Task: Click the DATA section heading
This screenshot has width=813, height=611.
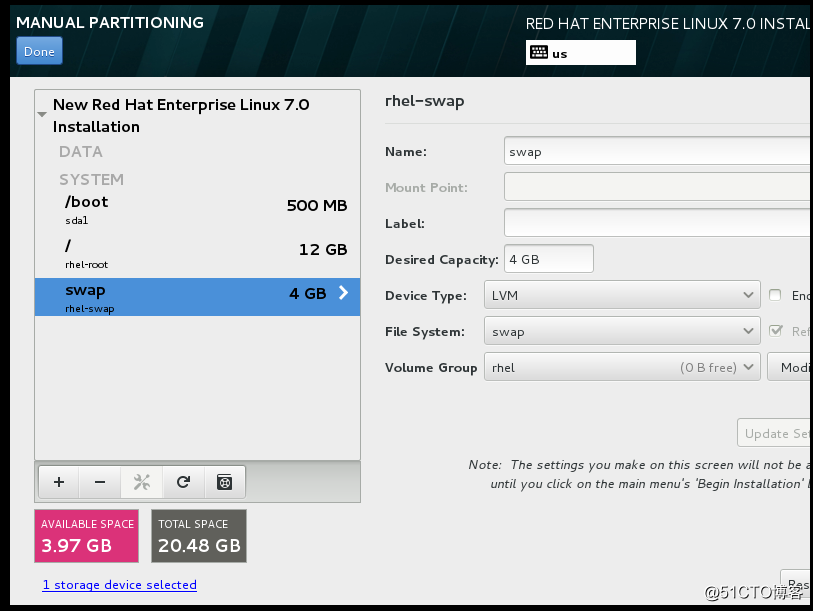Action: click(x=81, y=151)
